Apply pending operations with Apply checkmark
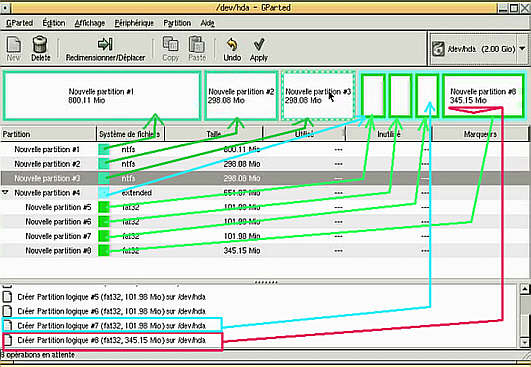The width and height of the screenshot is (531, 367). click(259, 44)
